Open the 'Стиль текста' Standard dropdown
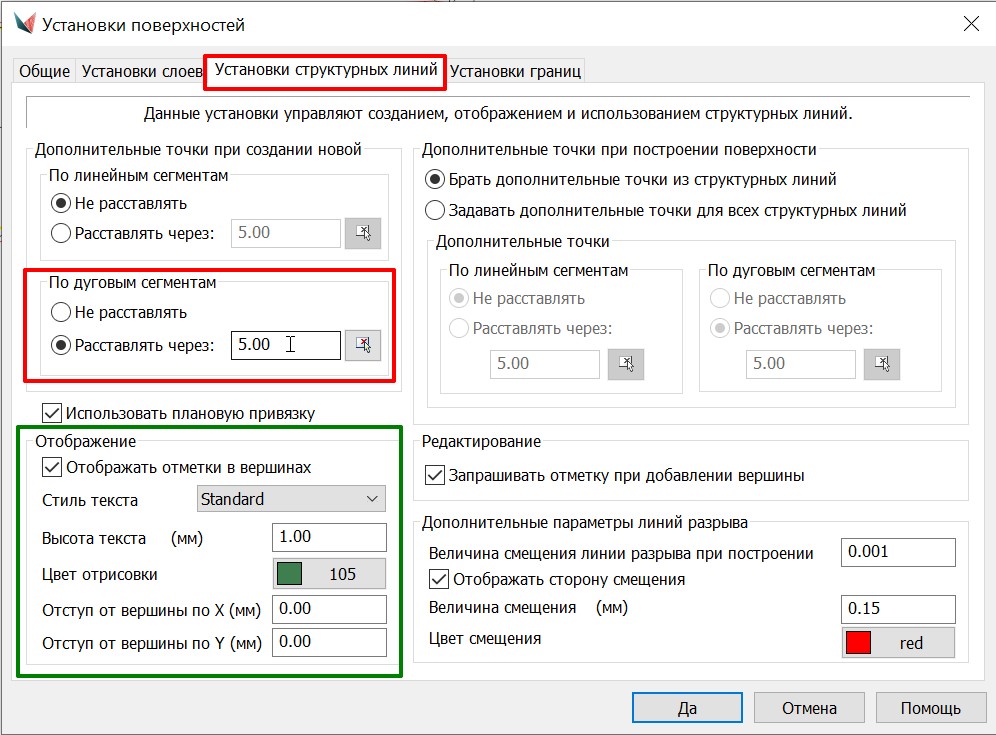 point(291,499)
